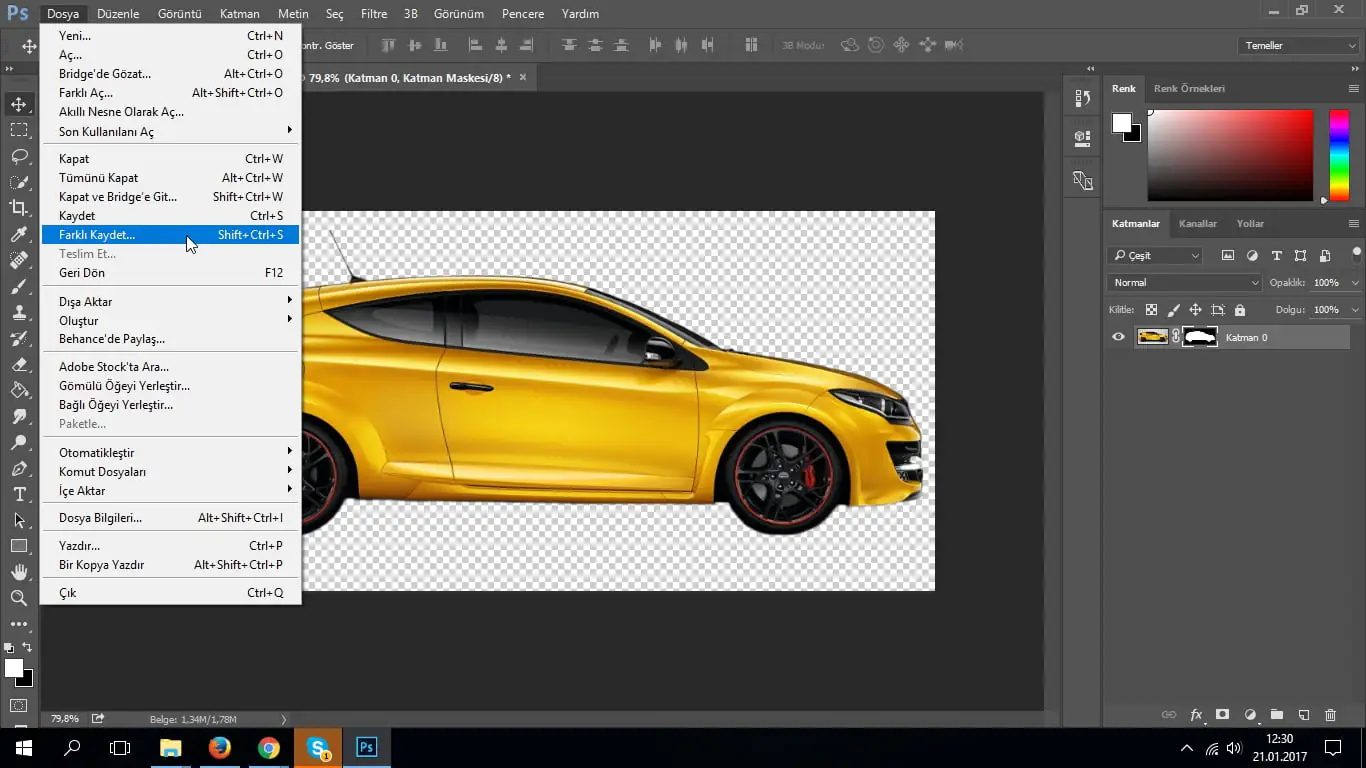Click the rainbow hue slider strip

point(1338,155)
